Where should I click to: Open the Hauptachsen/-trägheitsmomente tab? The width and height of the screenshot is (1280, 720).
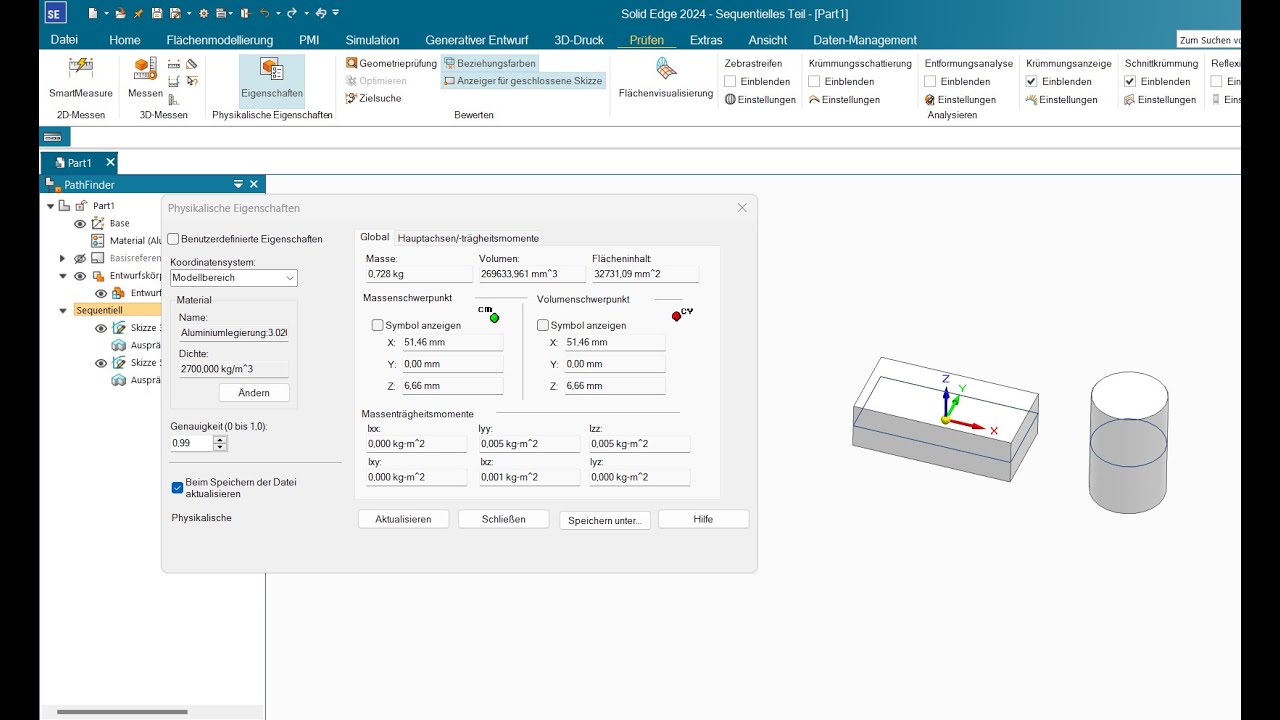tap(468, 238)
